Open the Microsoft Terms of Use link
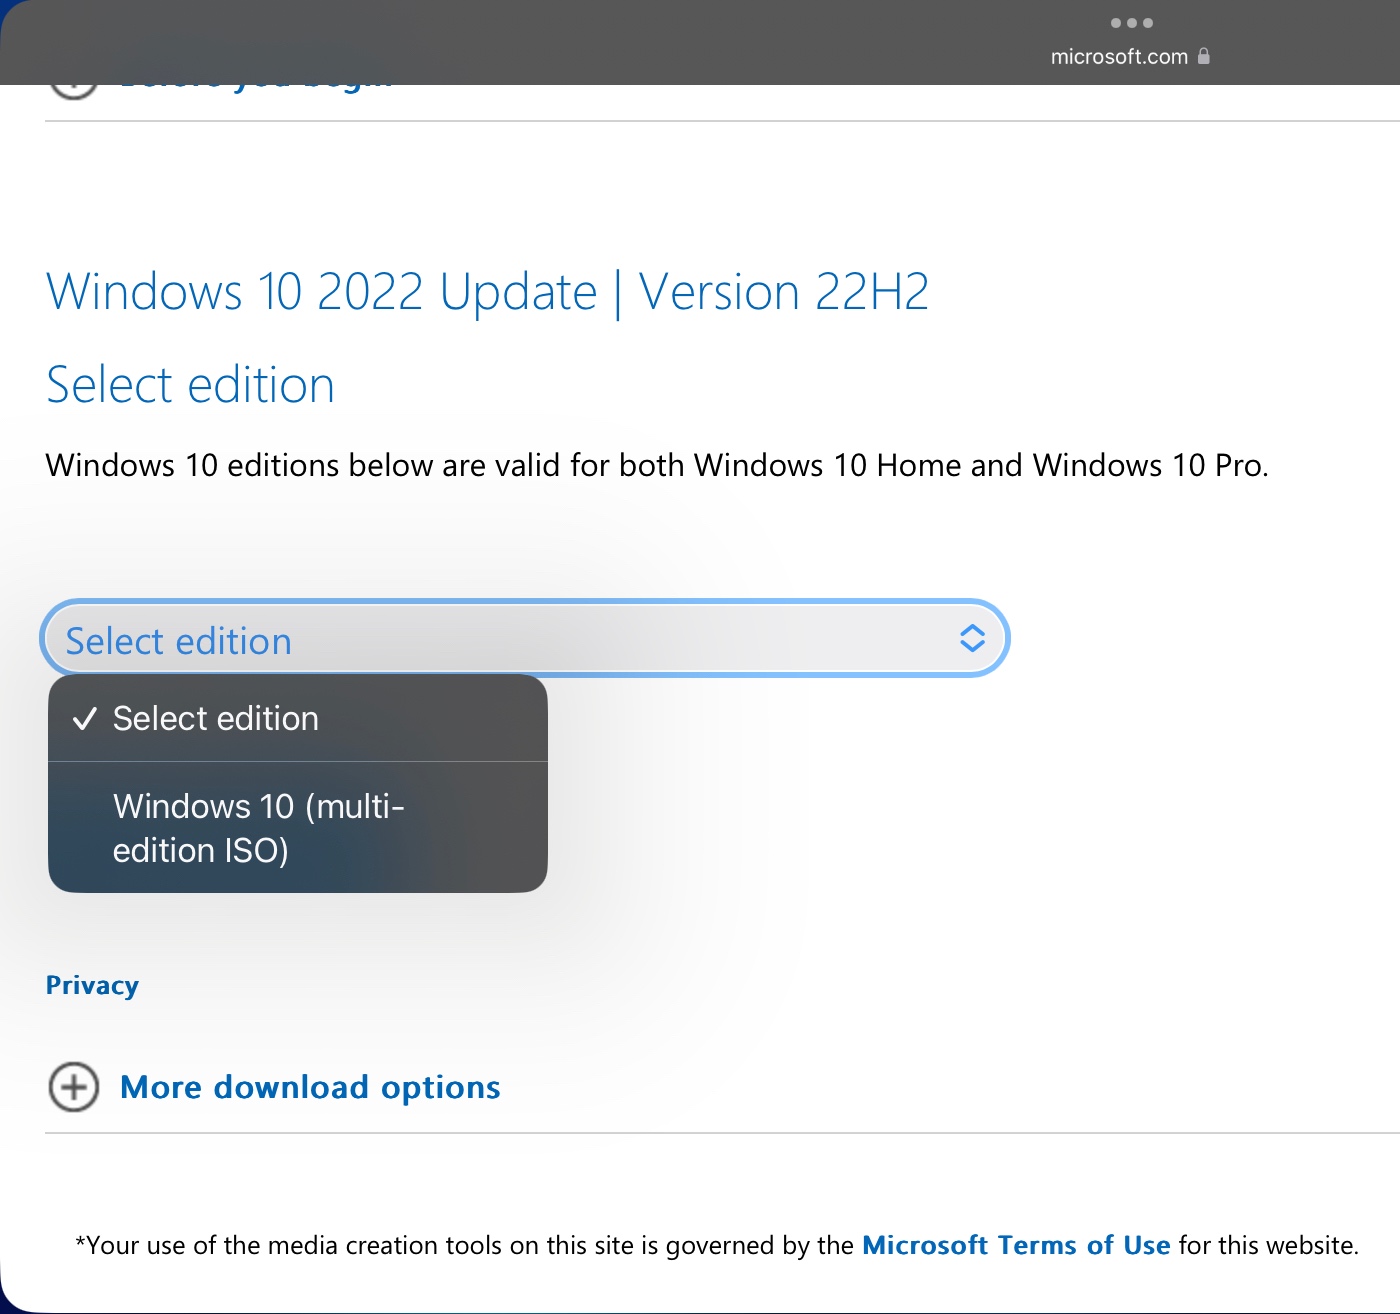Image resolution: width=1400 pixels, height=1314 pixels. click(1016, 1245)
